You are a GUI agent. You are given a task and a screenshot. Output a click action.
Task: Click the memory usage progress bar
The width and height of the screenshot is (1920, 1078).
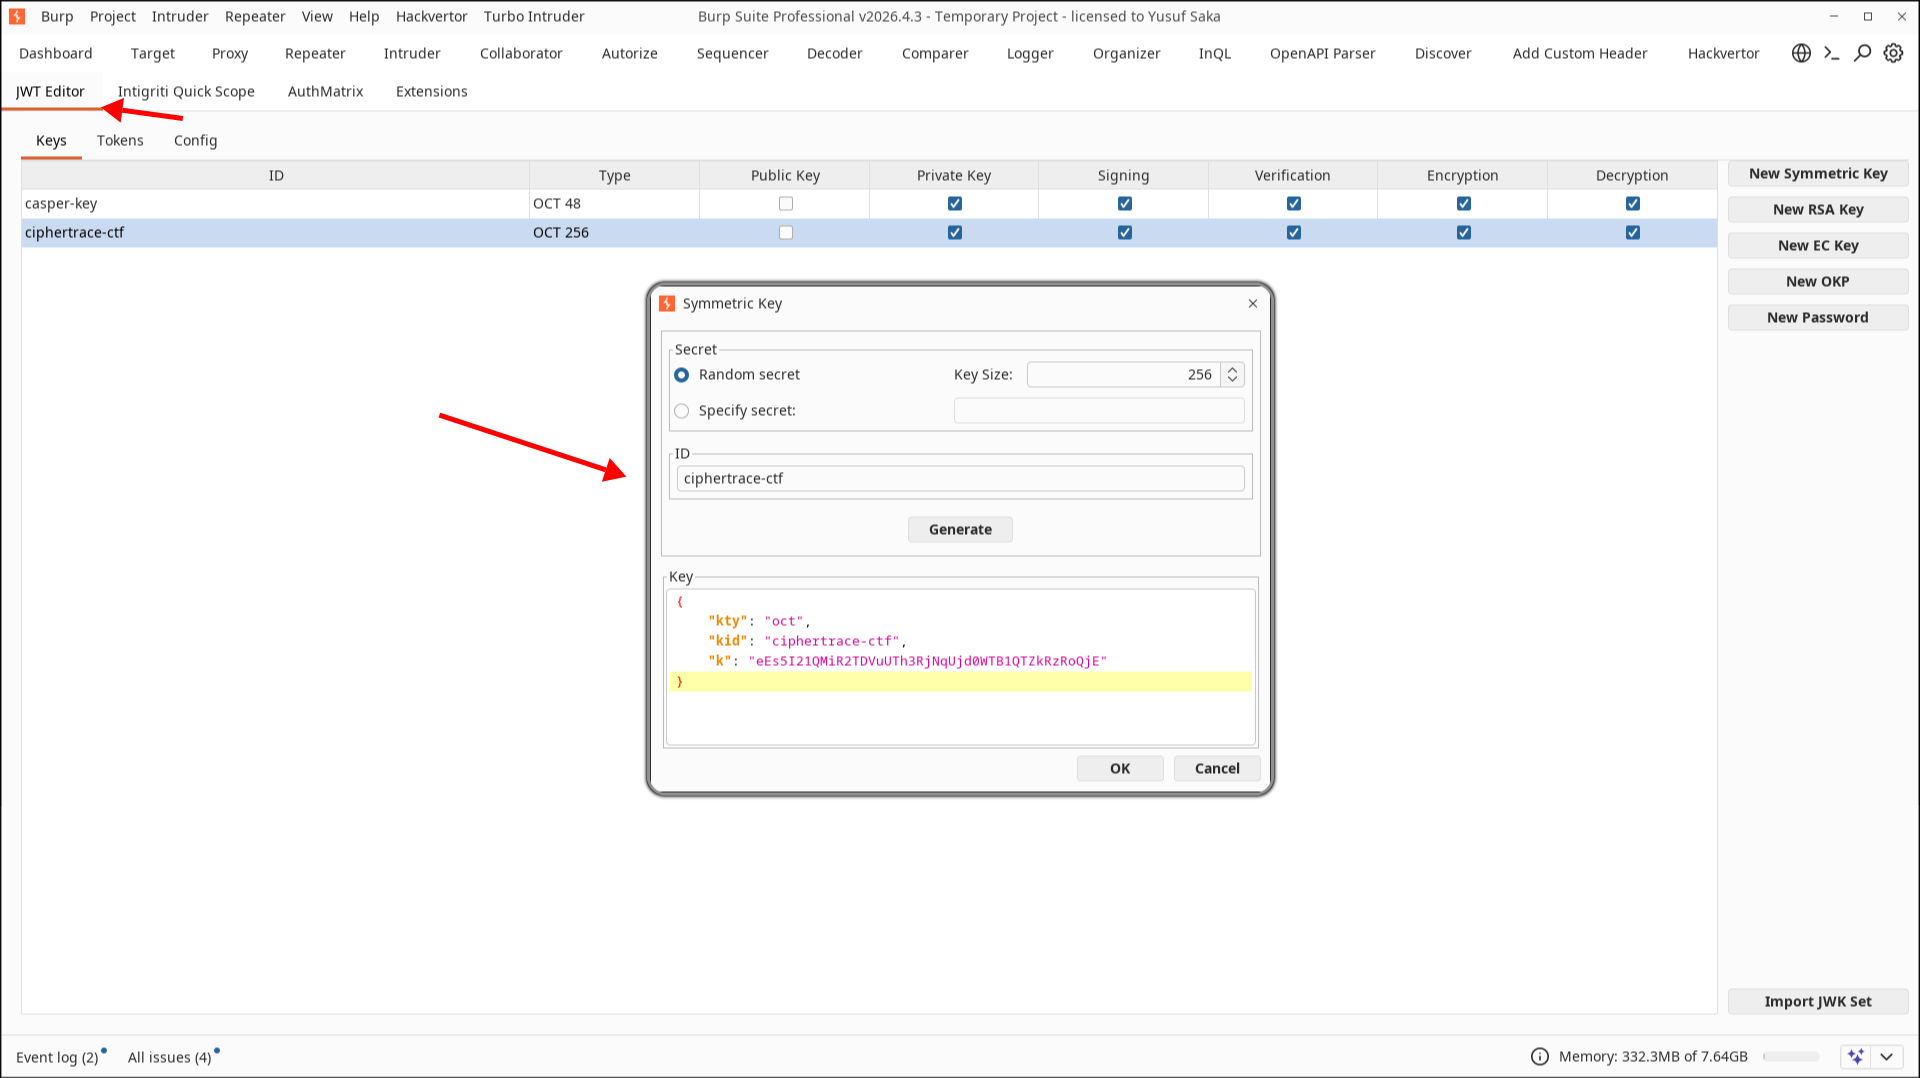click(x=1791, y=1056)
